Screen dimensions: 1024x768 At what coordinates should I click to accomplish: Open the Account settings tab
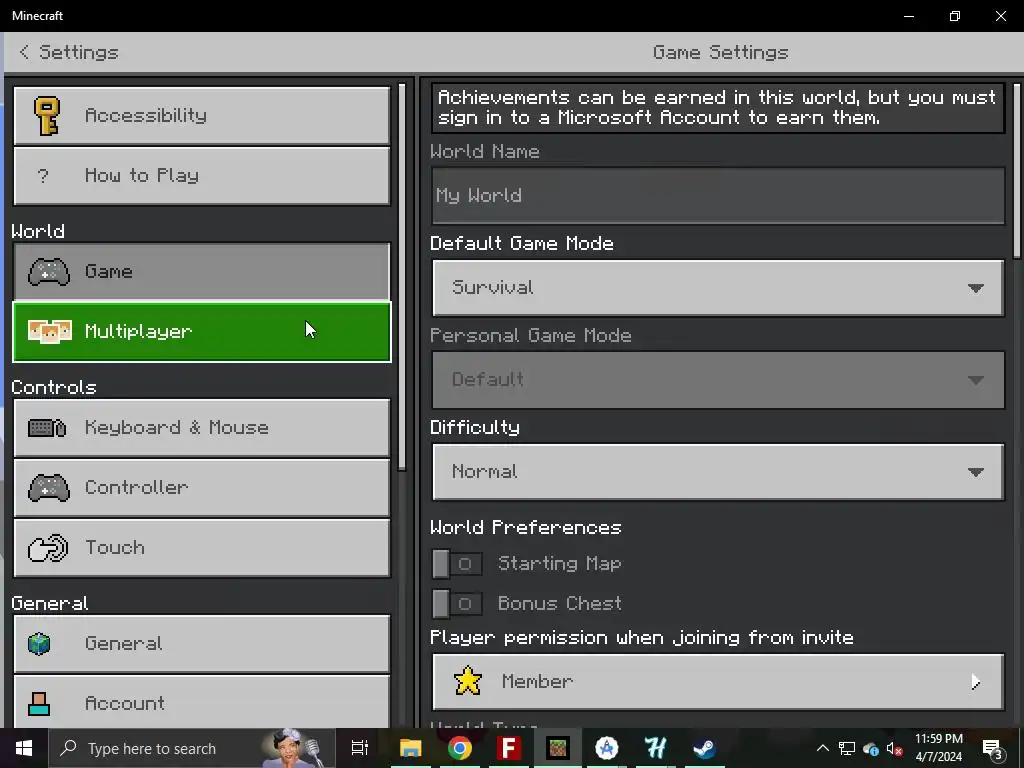click(x=202, y=703)
